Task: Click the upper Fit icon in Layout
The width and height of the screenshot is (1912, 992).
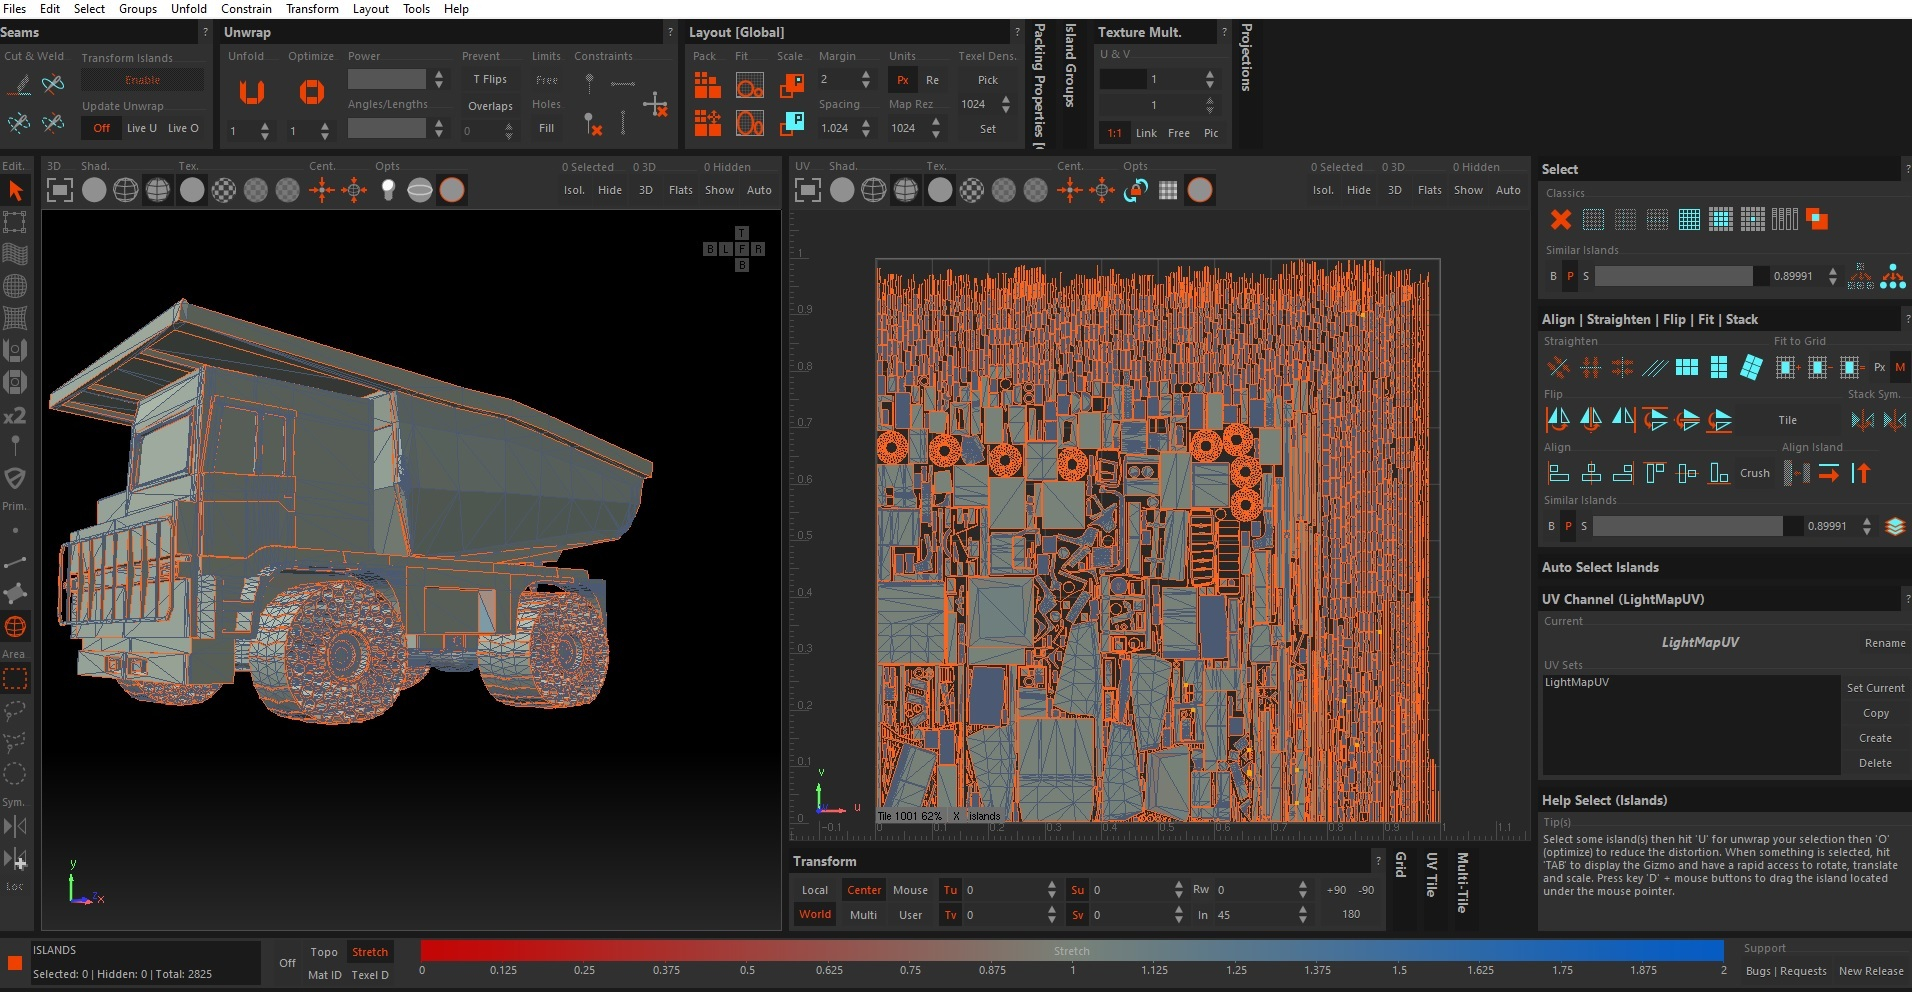Action: click(x=749, y=85)
